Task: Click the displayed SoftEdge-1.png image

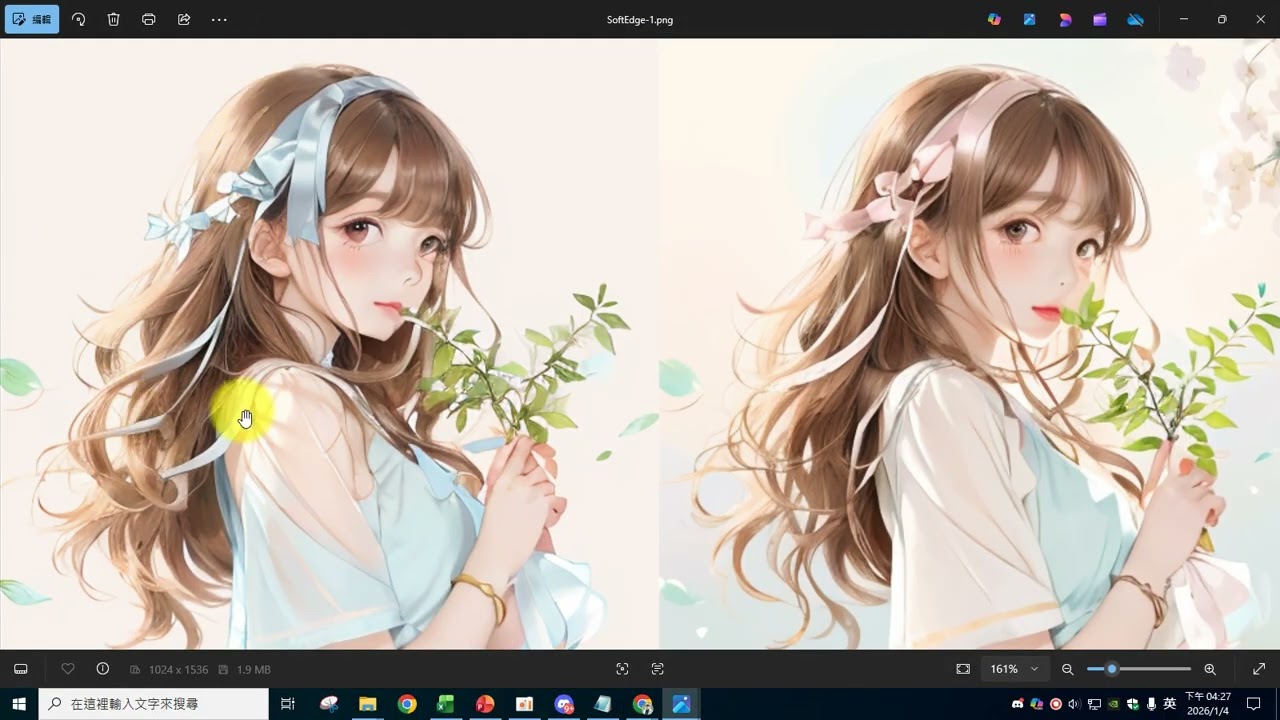Action: [x=640, y=344]
